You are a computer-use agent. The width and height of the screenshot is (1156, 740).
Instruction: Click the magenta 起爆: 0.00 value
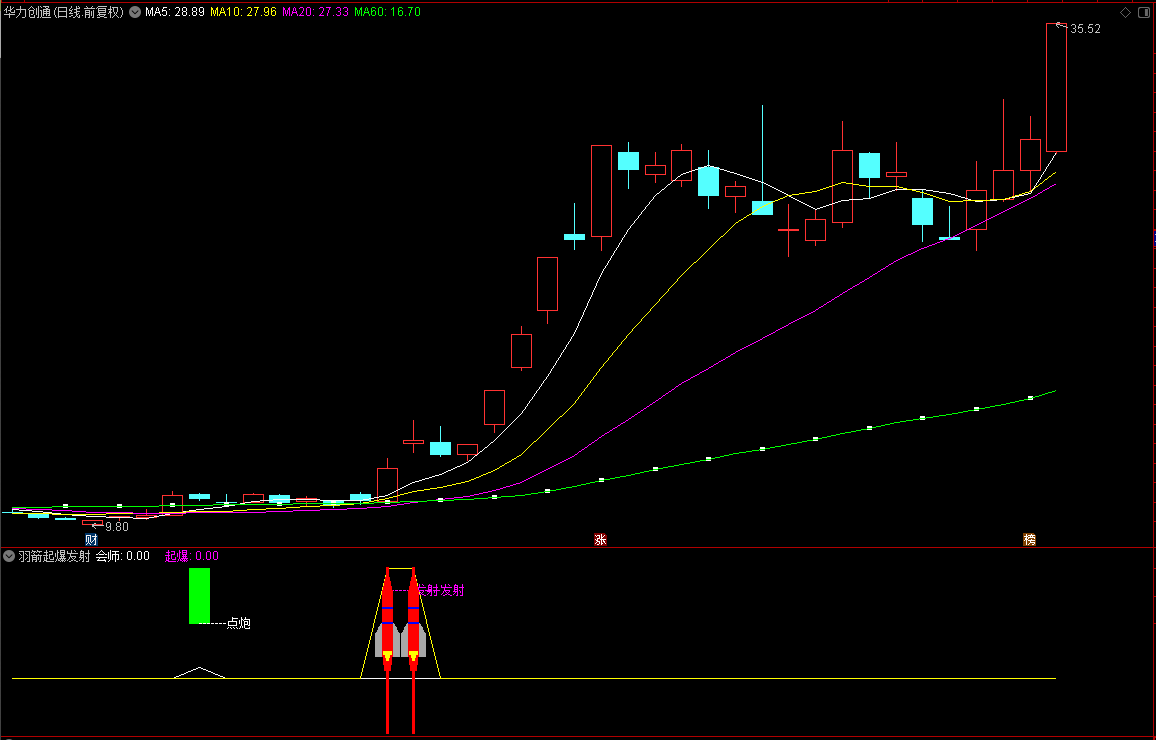pos(192,556)
